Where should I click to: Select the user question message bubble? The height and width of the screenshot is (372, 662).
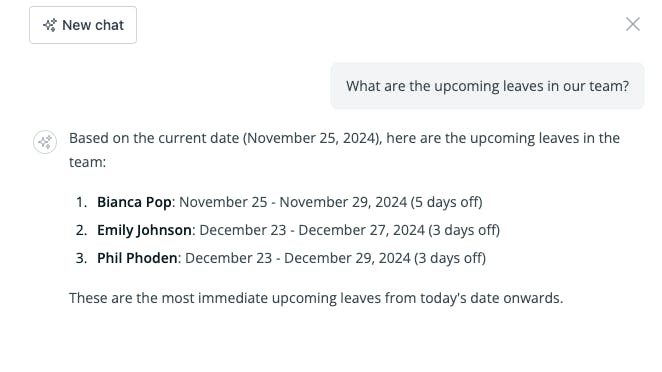point(487,86)
